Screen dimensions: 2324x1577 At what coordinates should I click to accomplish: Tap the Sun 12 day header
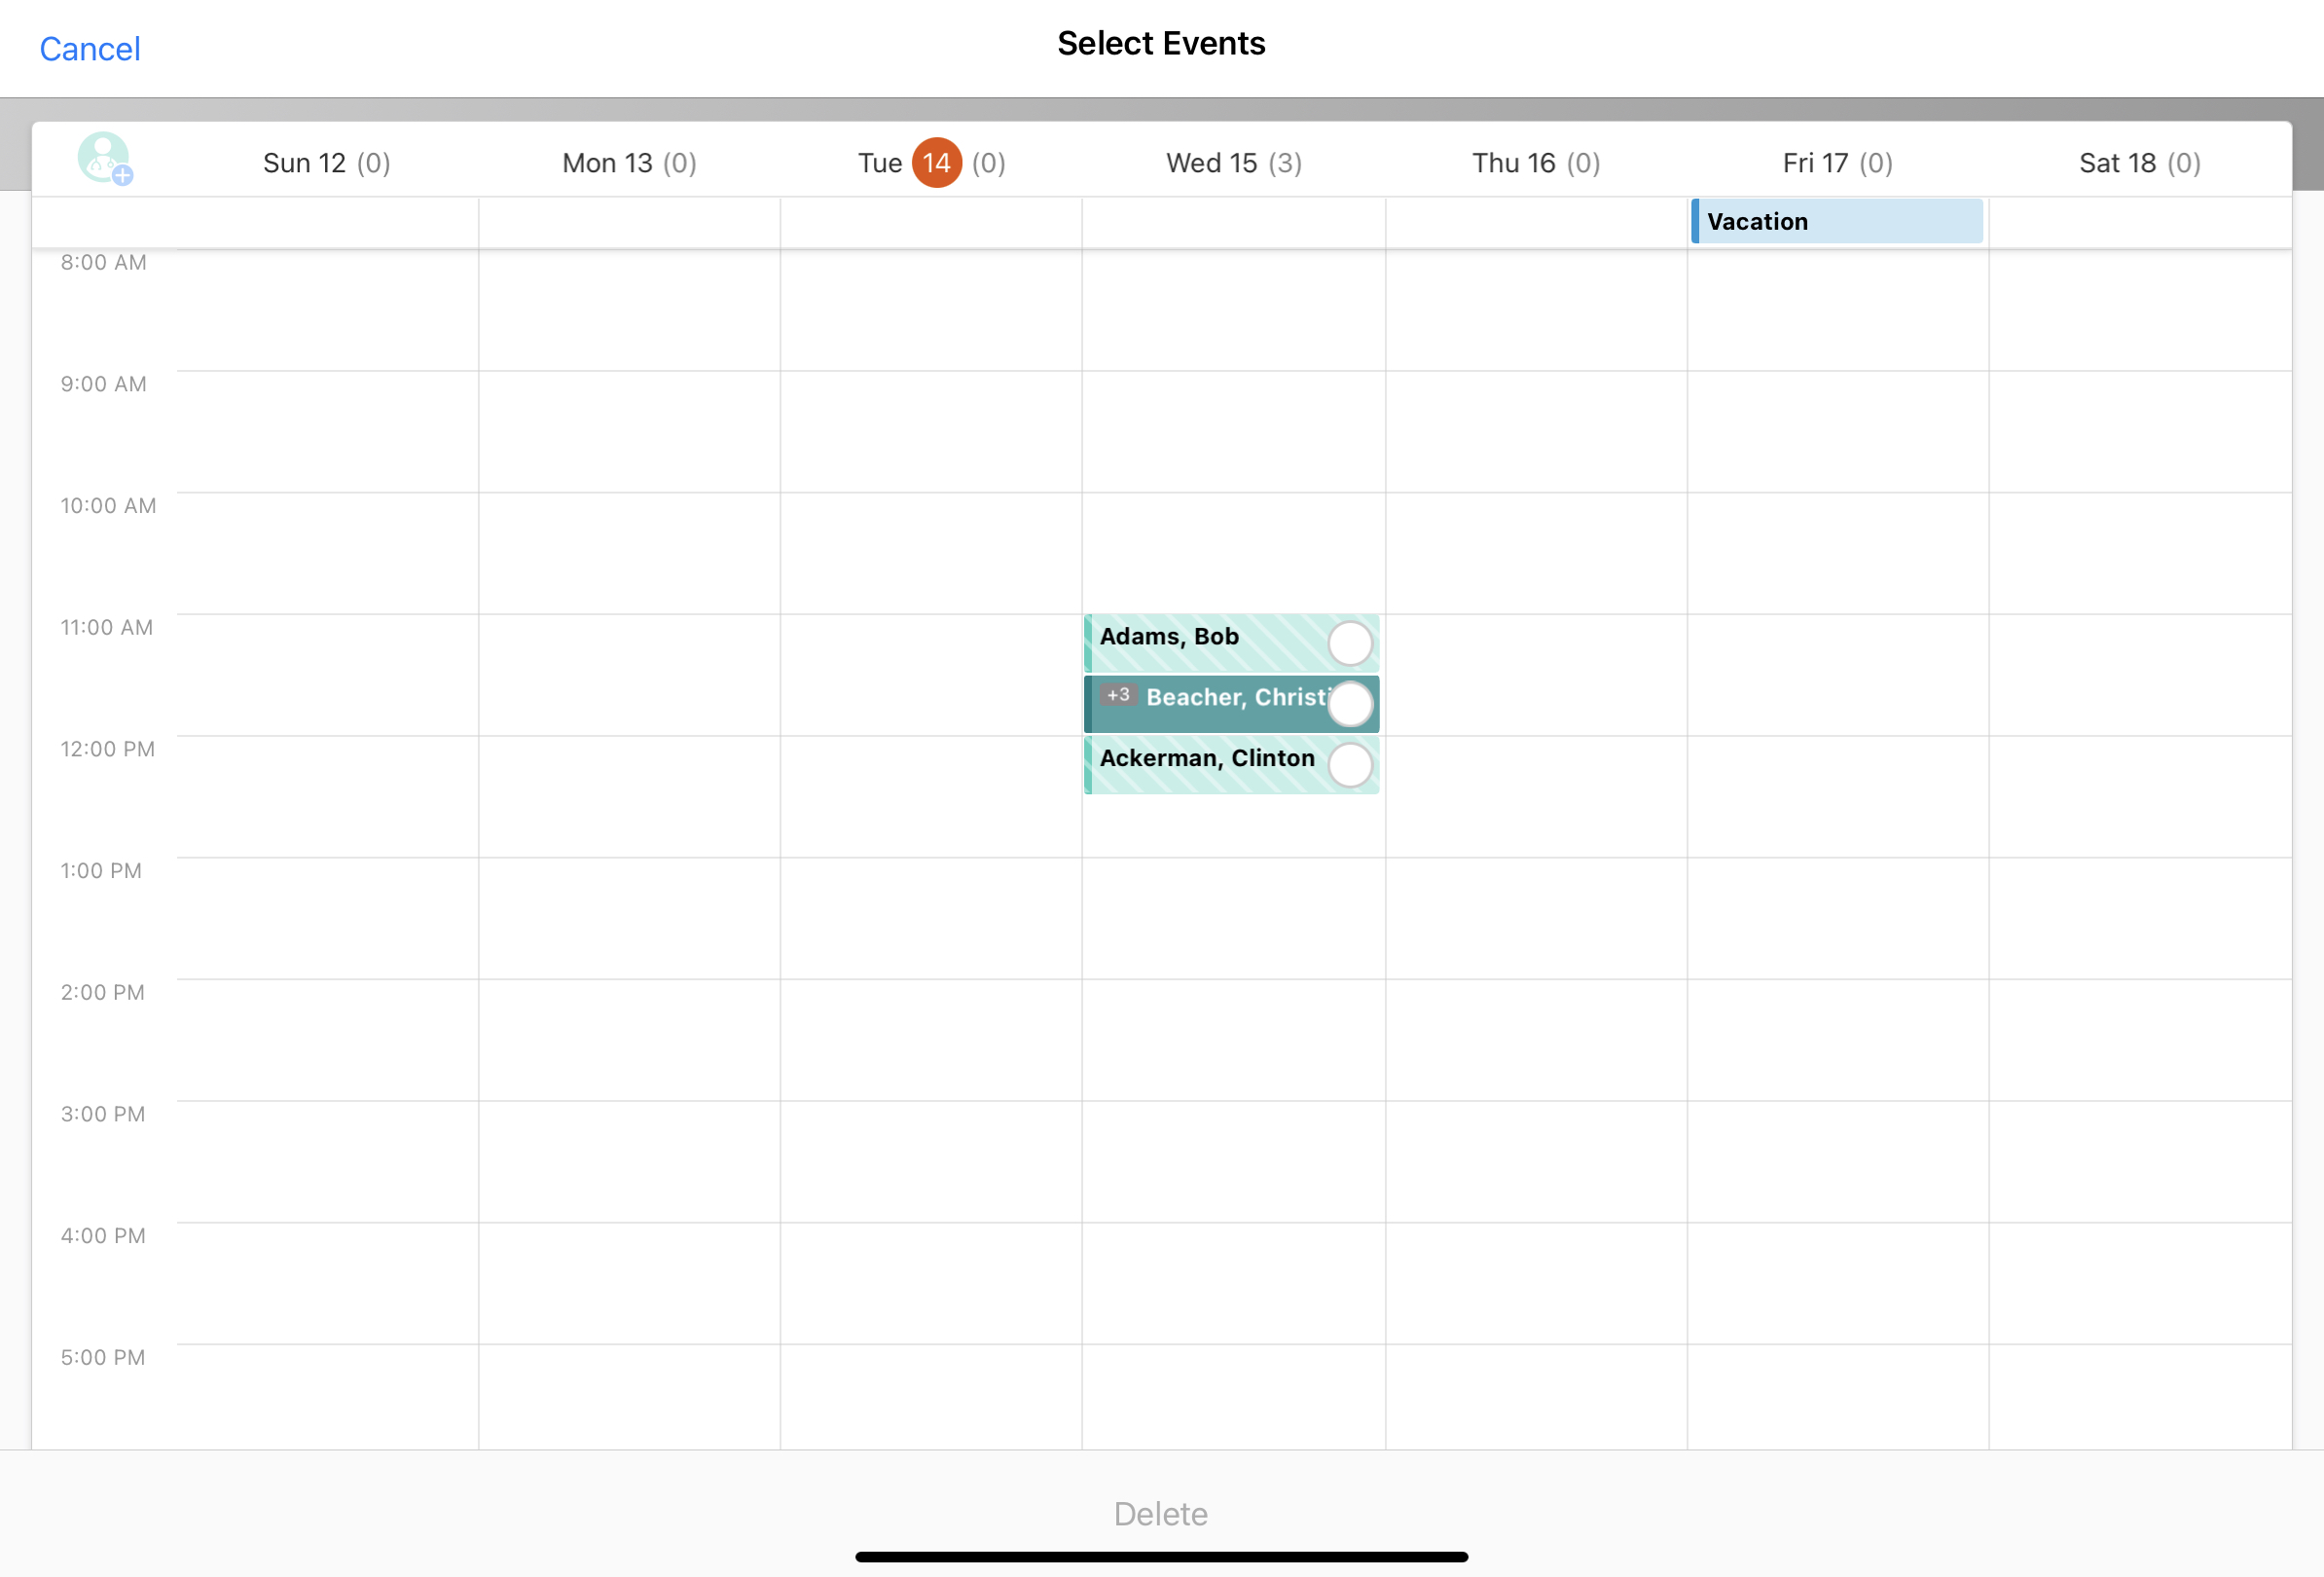tap(326, 163)
